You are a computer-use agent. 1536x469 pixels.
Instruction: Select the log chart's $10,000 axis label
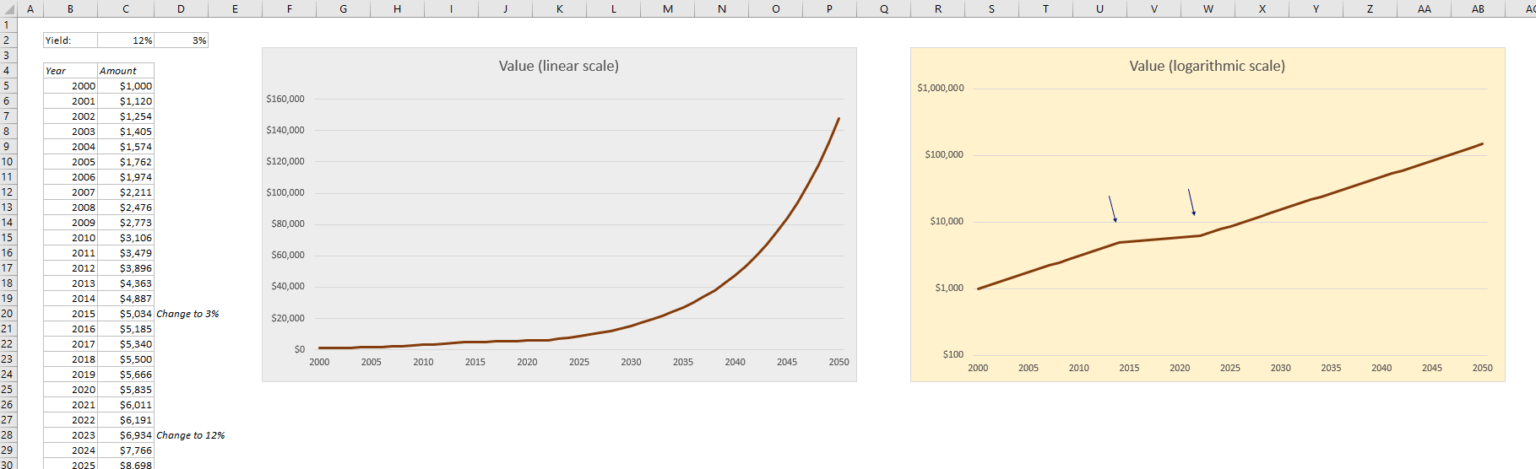click(x=946, y=221)
